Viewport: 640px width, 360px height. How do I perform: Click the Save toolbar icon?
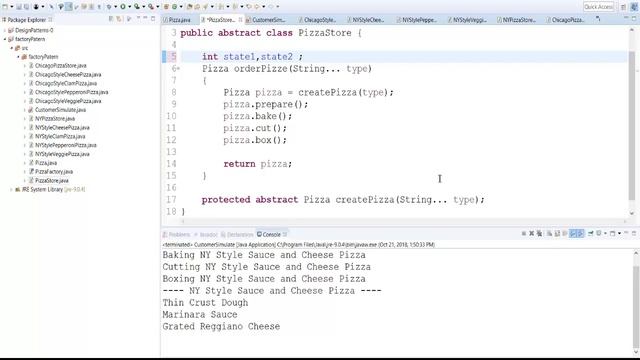click(x=19, y=7)
